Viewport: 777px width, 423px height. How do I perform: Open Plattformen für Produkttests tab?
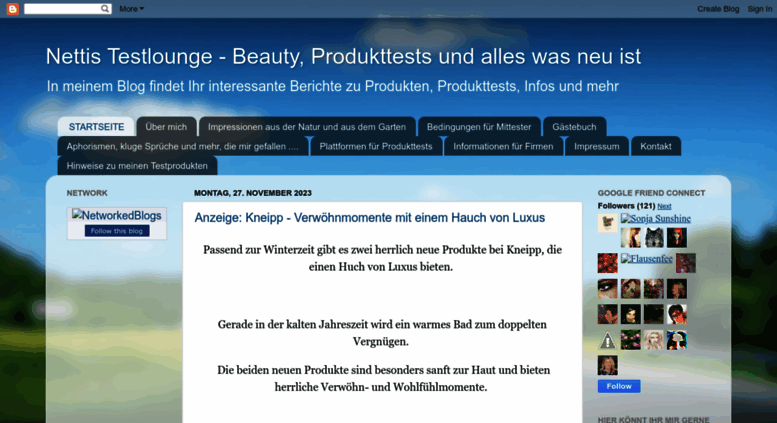click(376, 146)
